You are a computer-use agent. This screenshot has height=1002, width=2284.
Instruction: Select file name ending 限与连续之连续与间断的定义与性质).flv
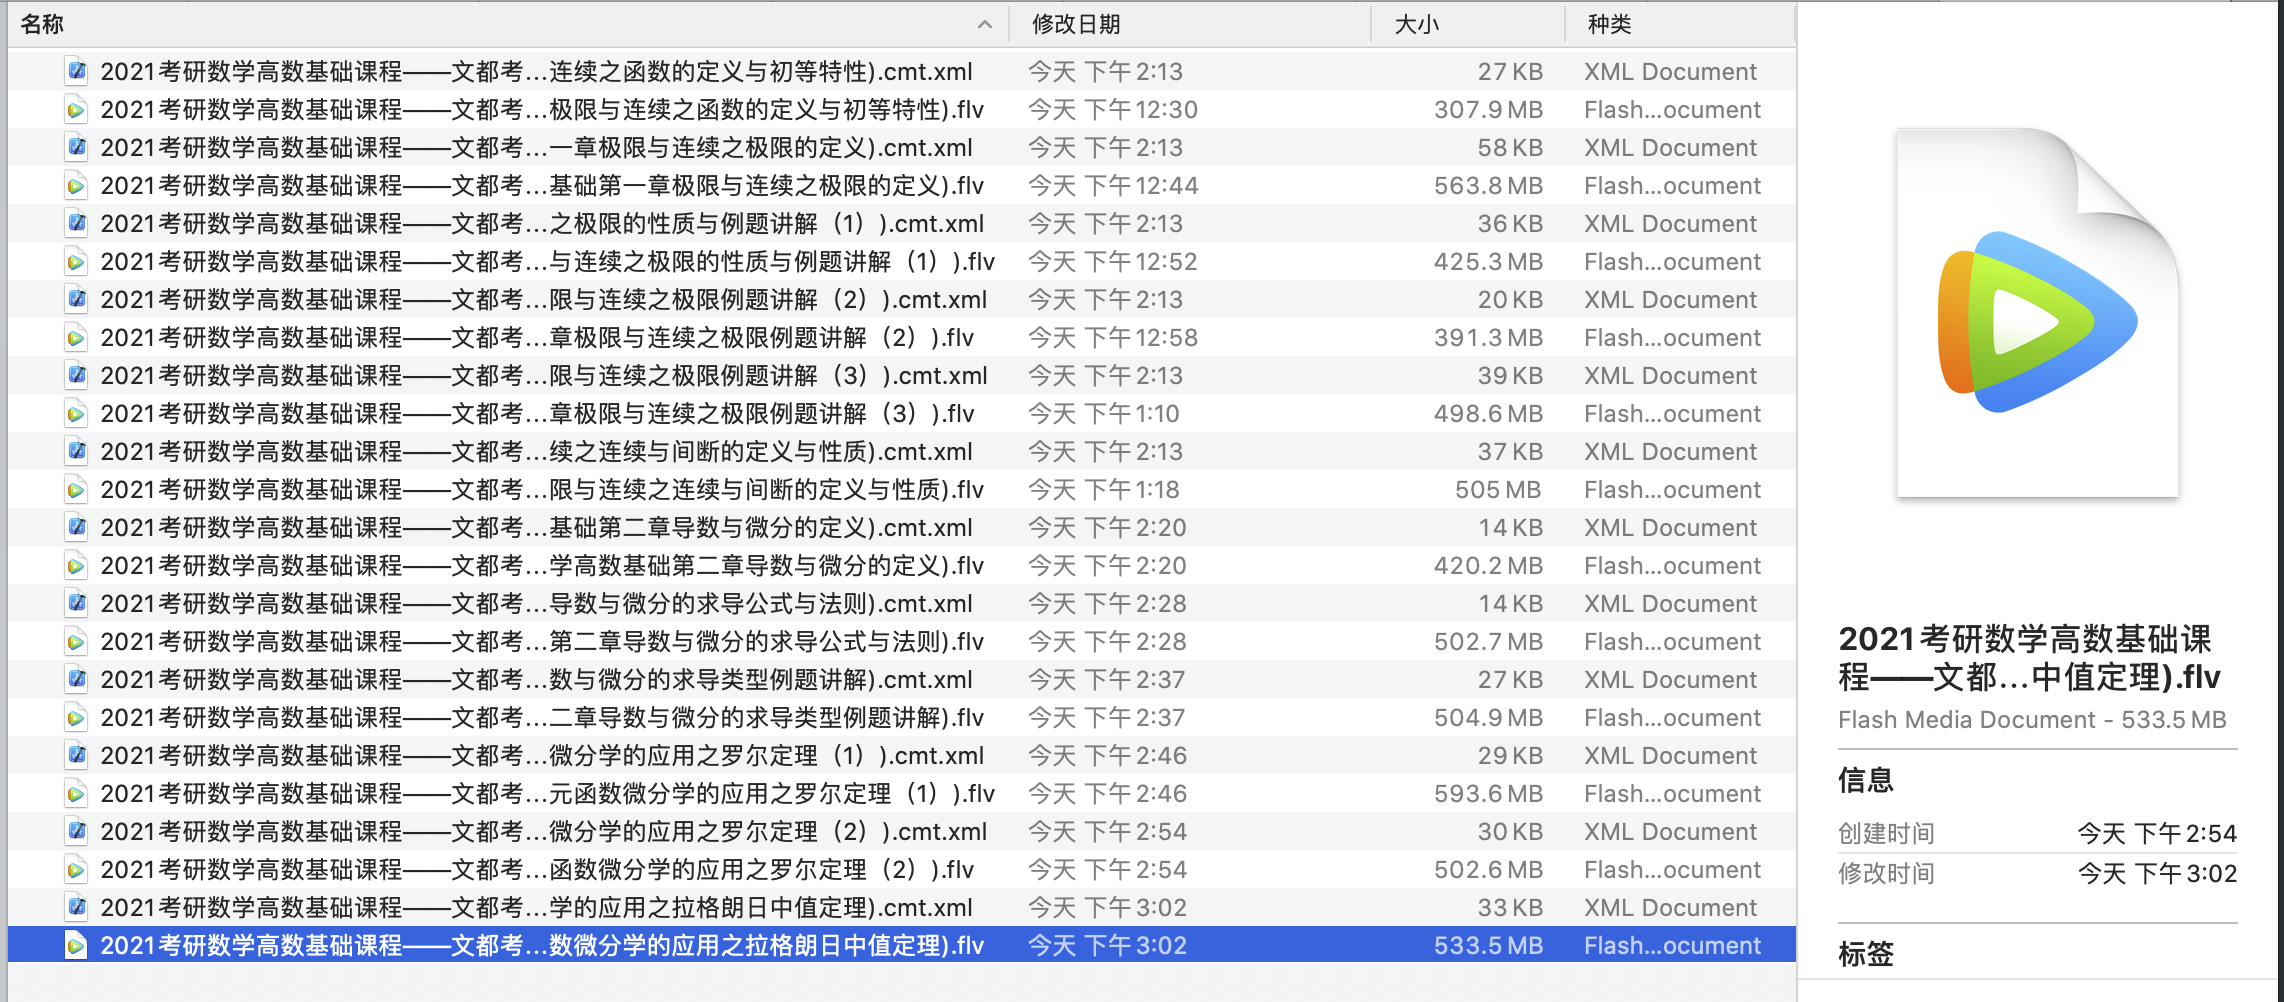click(x=542, y=489)
